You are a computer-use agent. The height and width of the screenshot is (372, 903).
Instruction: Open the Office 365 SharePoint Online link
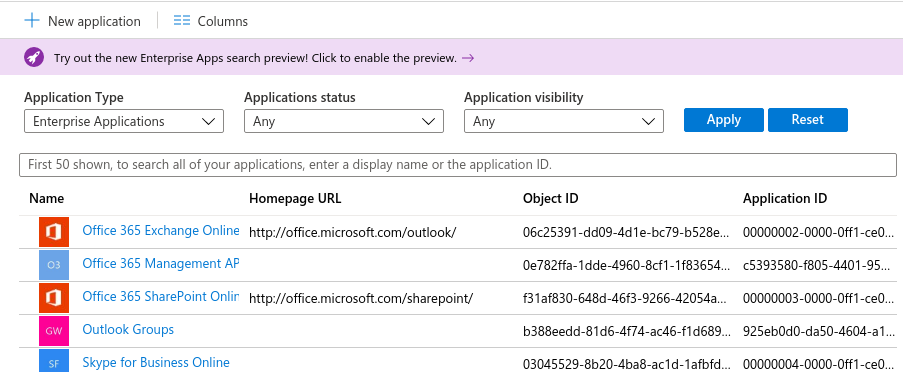click(161, 296)
